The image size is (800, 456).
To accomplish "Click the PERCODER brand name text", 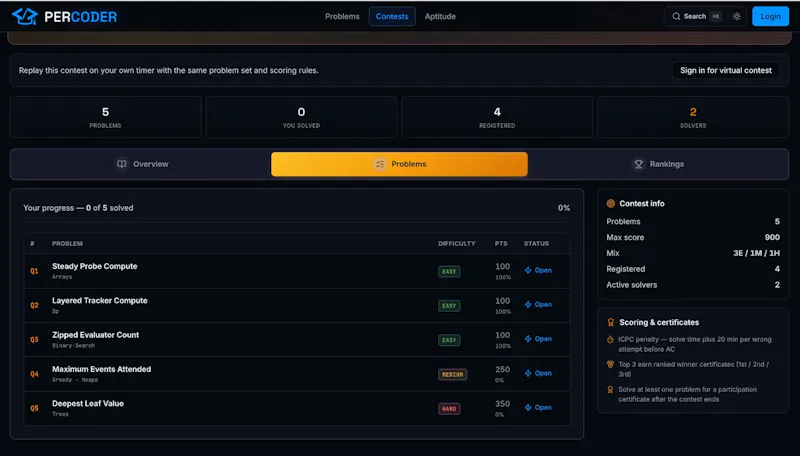I will pyautogui.click(x=81, y=17).
